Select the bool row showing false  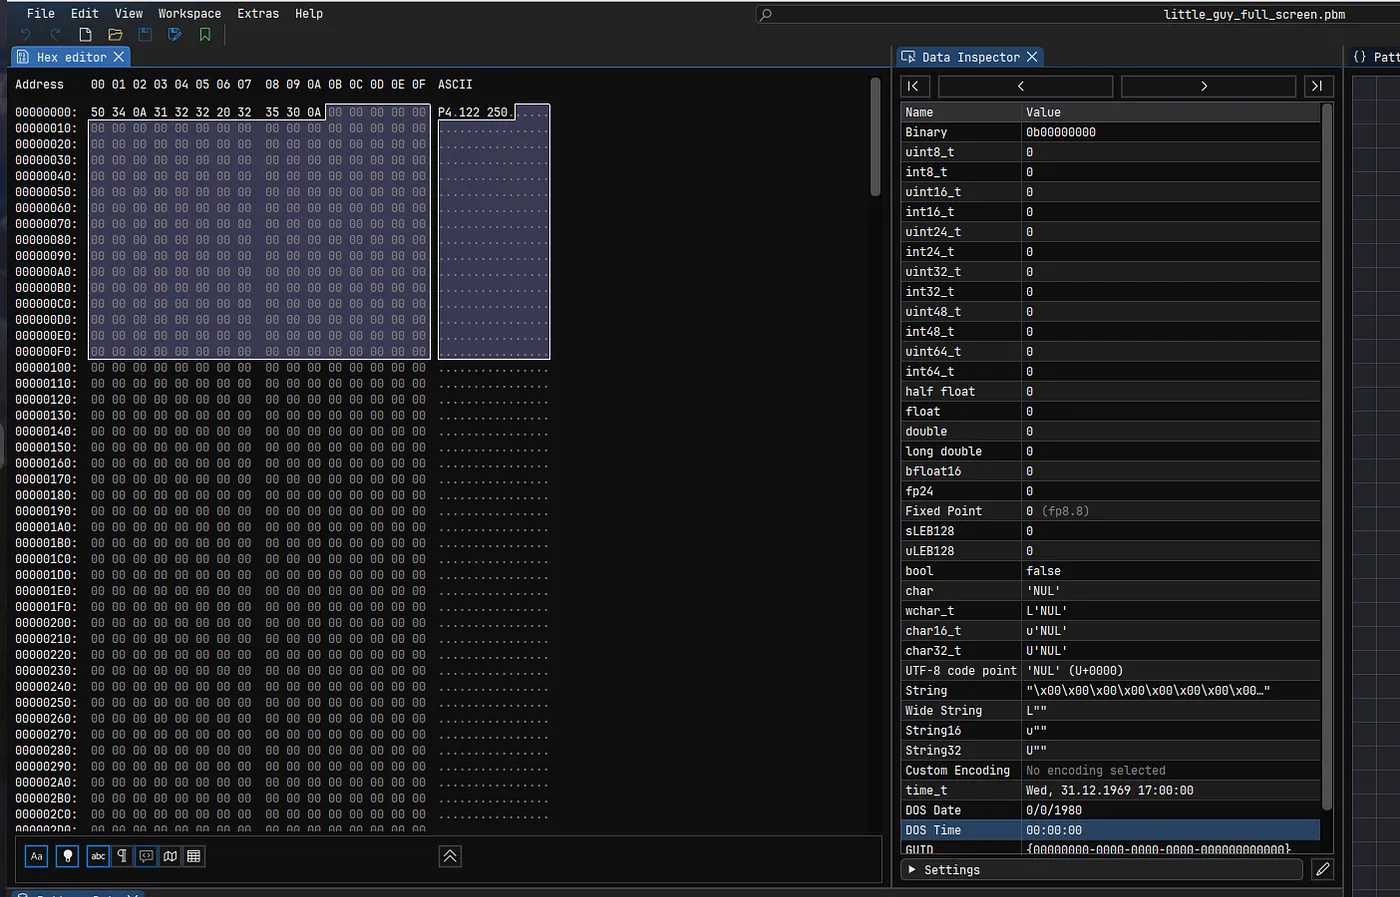[1110, 571]
